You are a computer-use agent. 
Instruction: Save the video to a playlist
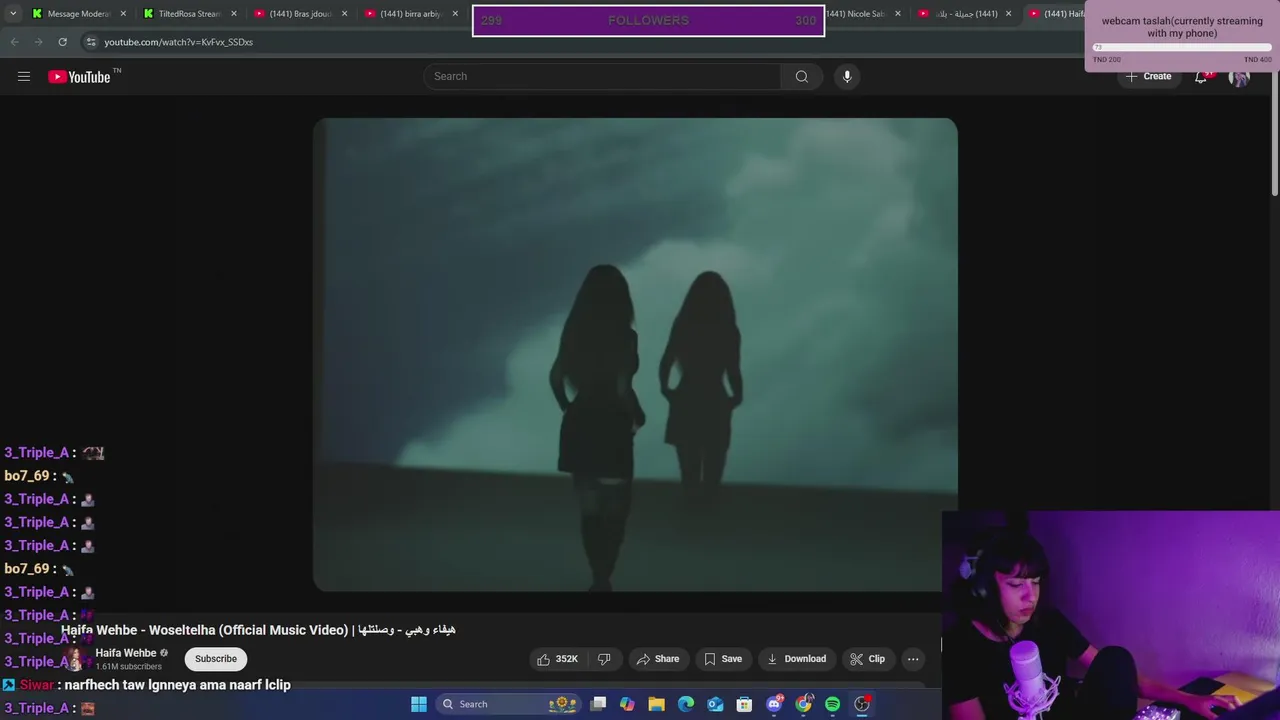(723, 659)
